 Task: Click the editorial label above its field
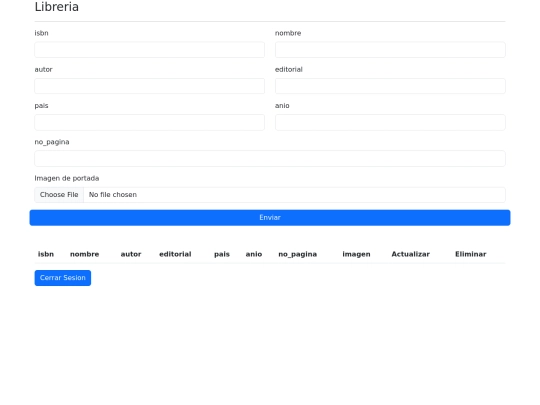289,69
